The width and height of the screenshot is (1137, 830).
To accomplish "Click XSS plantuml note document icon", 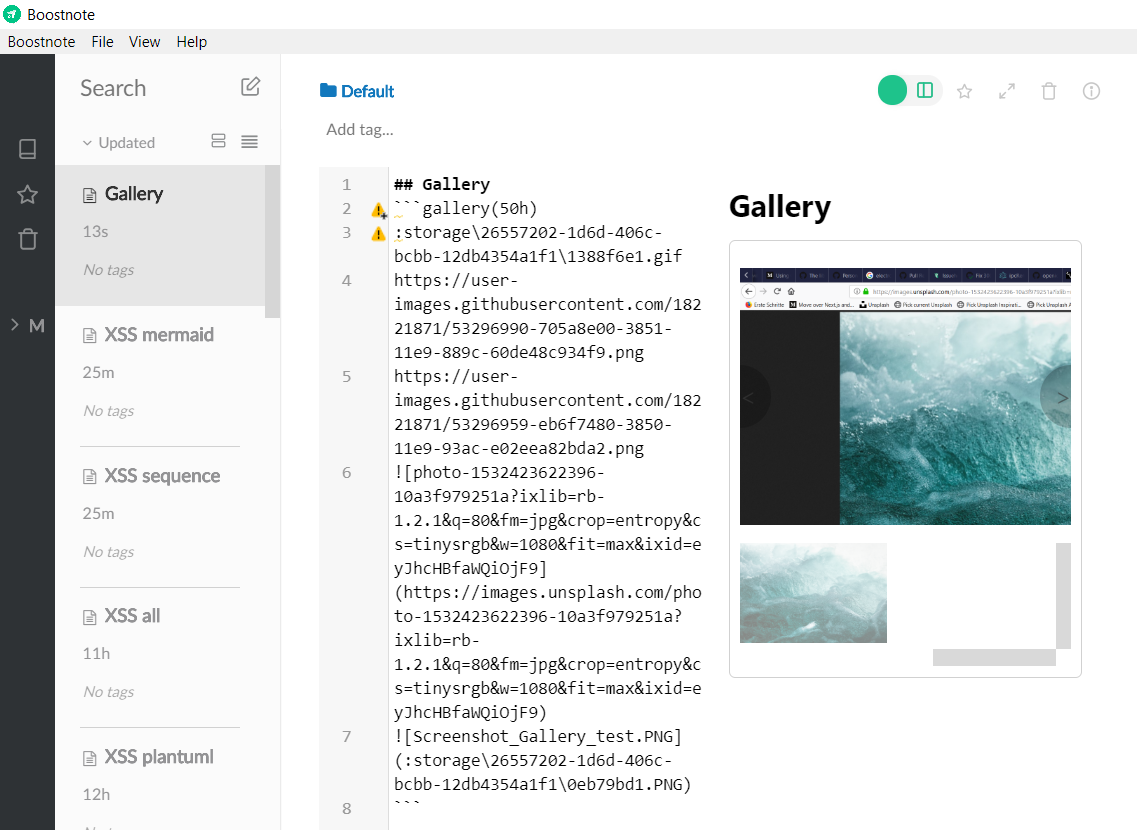I will (x=89, y=758).
